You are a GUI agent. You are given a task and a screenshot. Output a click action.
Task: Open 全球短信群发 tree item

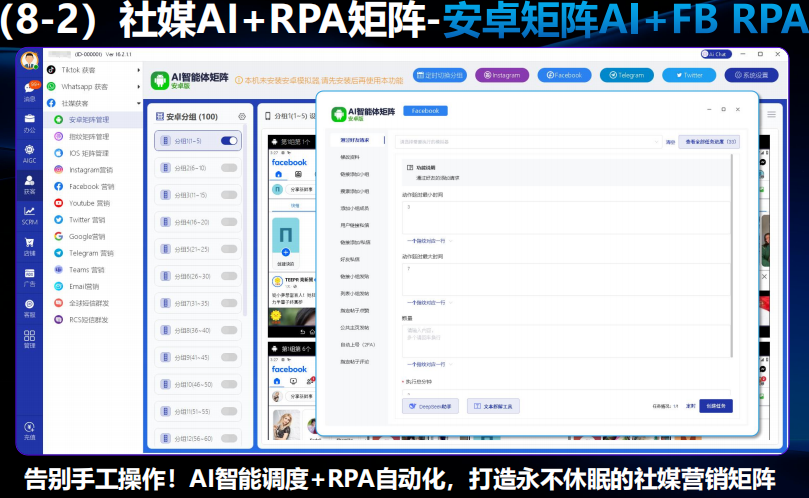[89, 303]
